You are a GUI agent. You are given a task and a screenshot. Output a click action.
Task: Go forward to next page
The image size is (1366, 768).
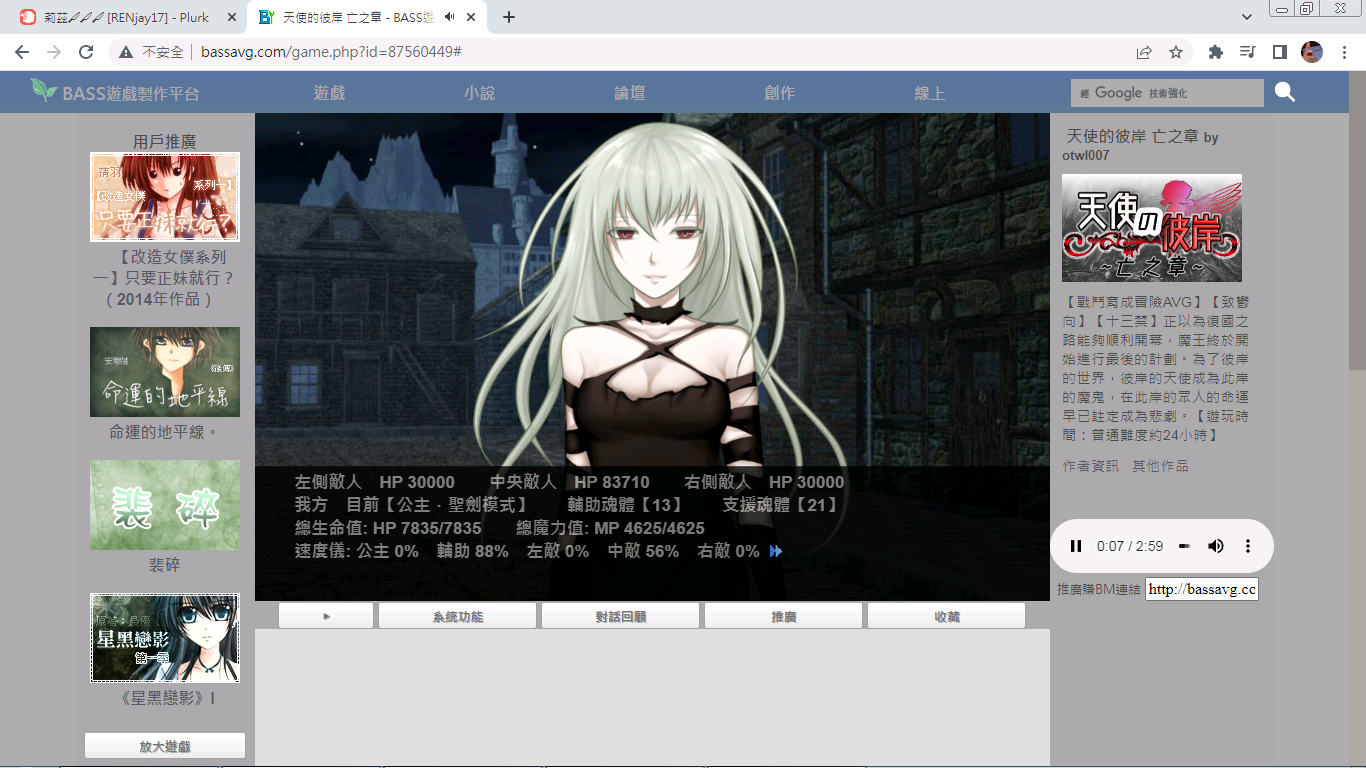tap(54, 52)
